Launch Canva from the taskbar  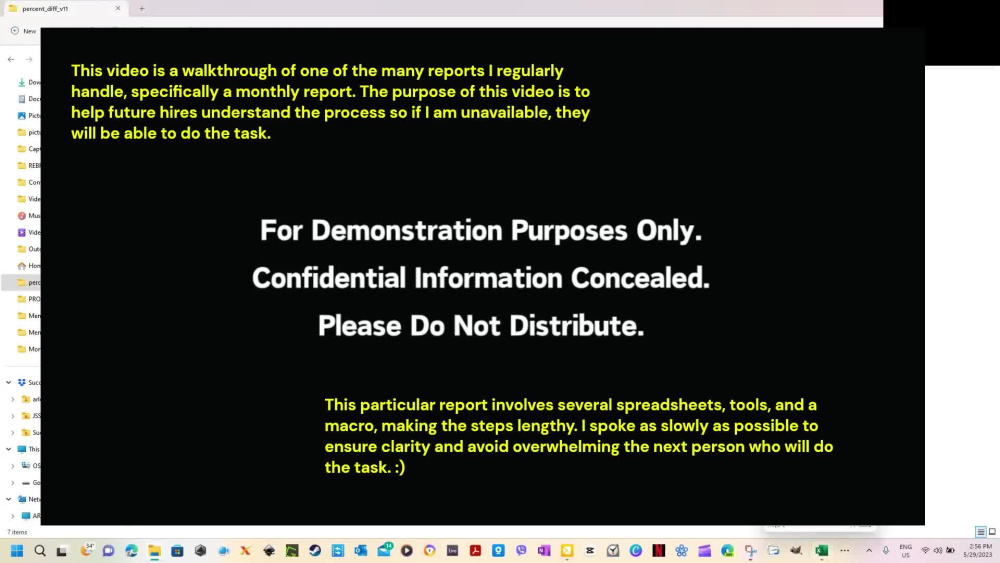(636, 551)
